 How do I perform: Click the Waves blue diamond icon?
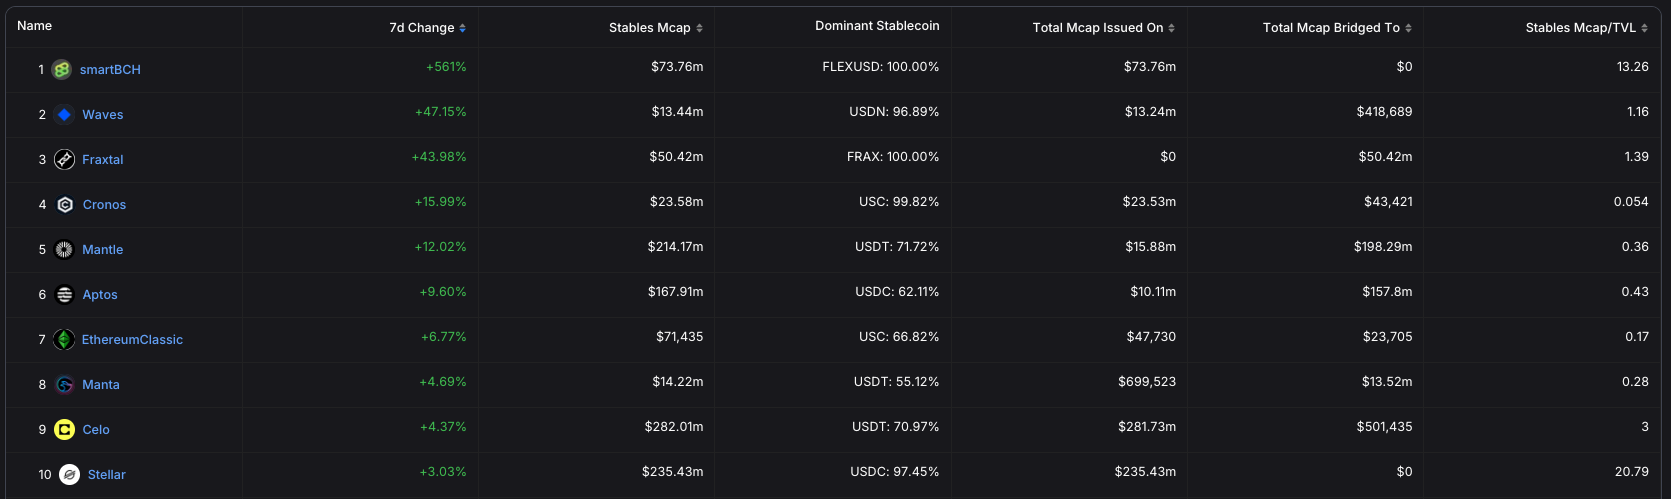64,115
